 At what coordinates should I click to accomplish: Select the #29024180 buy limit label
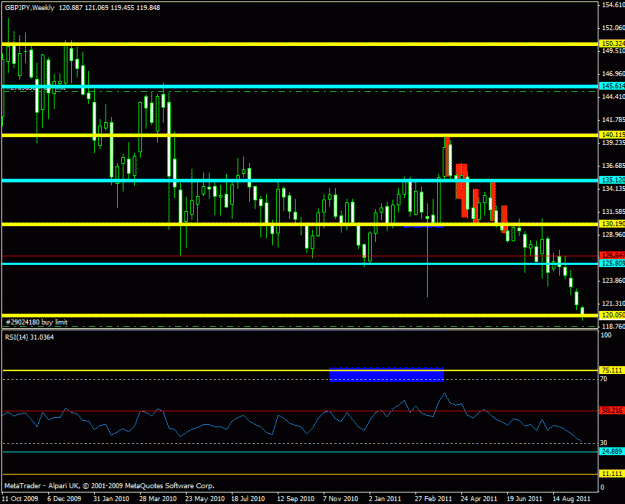[x=37, y=322]
